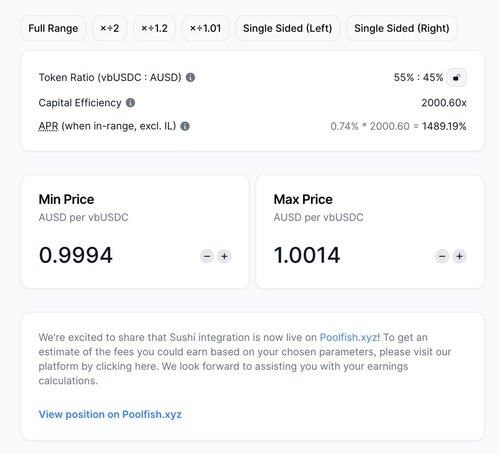Image resolution: width=500 pixels, height=454 pixels.
Task: Choose the ×÷2 range preset
Action: [110, 28]
